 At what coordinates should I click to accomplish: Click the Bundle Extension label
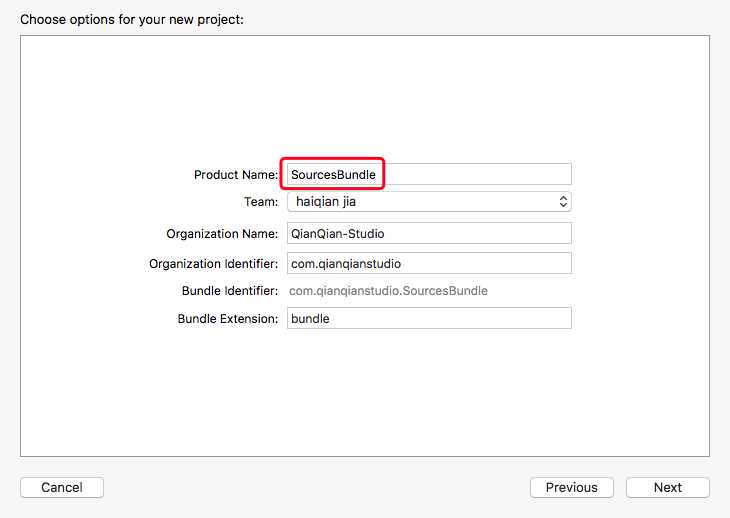point(228,319)
